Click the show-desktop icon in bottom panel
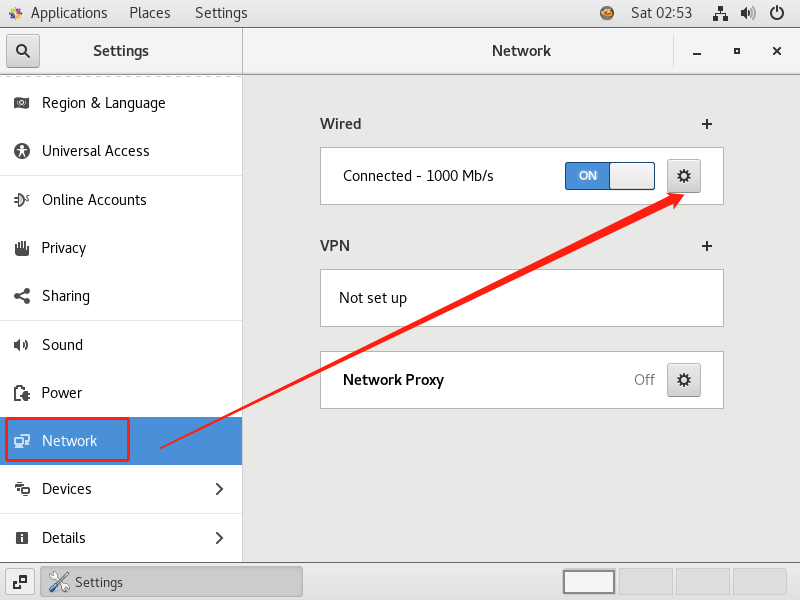 (20, 582)
